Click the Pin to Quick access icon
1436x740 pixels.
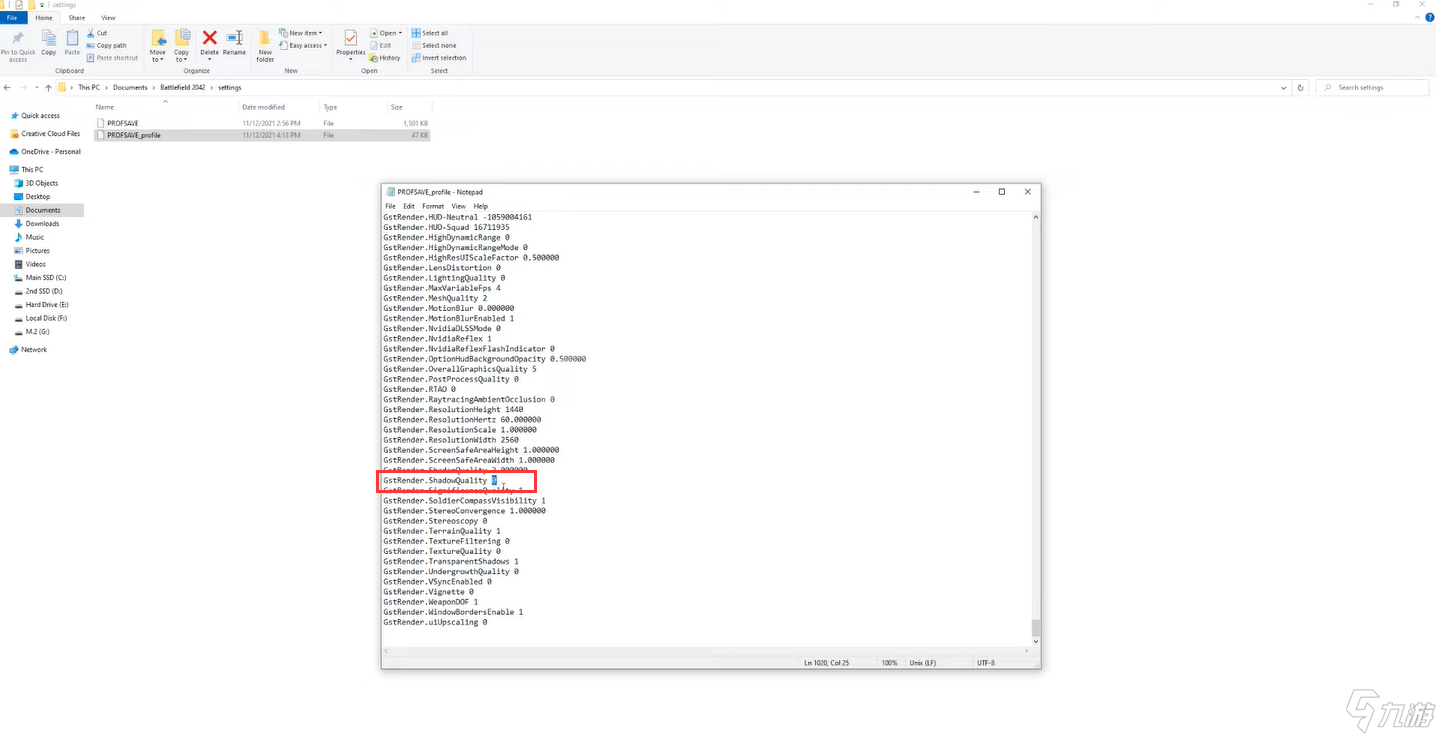[18, 38]
